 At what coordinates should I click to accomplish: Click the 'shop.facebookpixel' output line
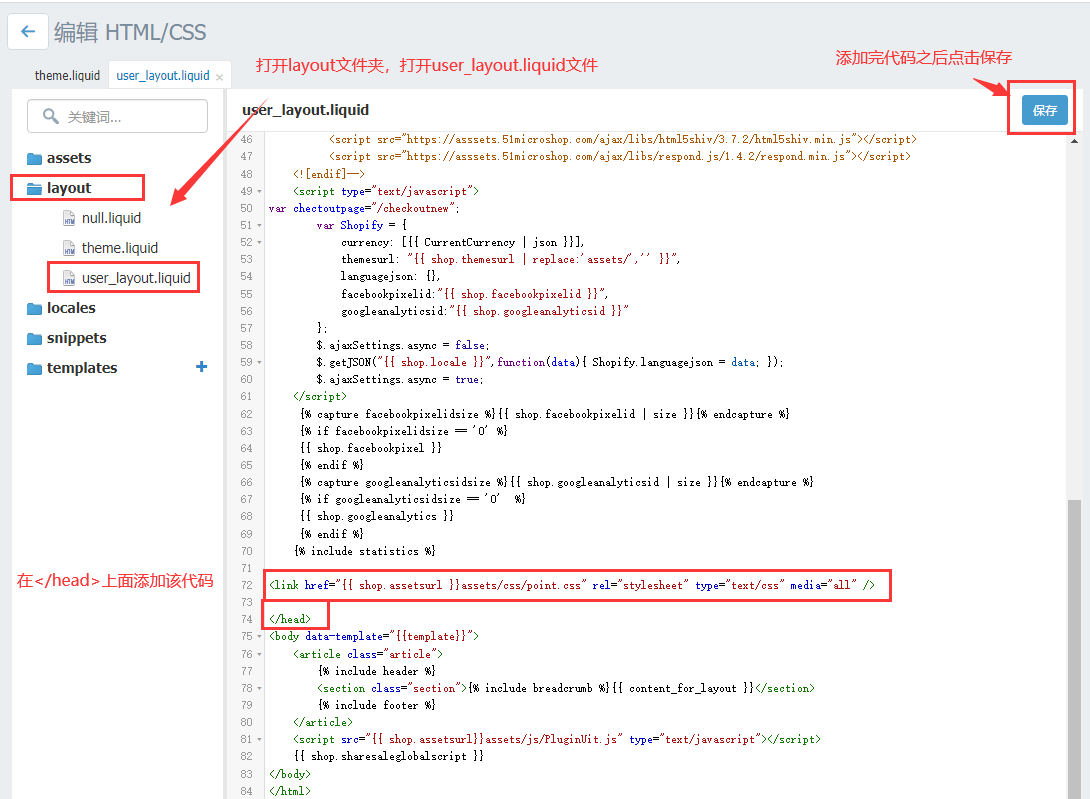(x=371, y=449)
